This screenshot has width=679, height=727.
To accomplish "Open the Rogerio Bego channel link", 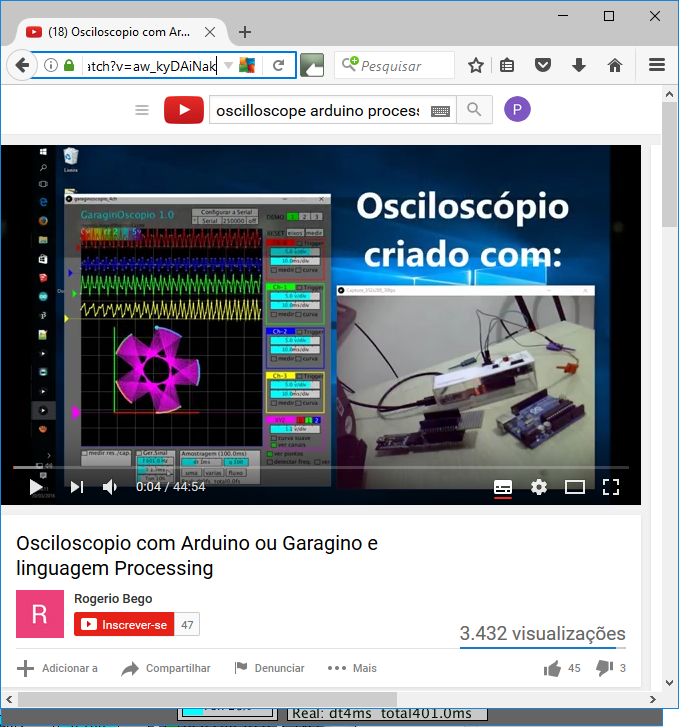I will (113, 599).
